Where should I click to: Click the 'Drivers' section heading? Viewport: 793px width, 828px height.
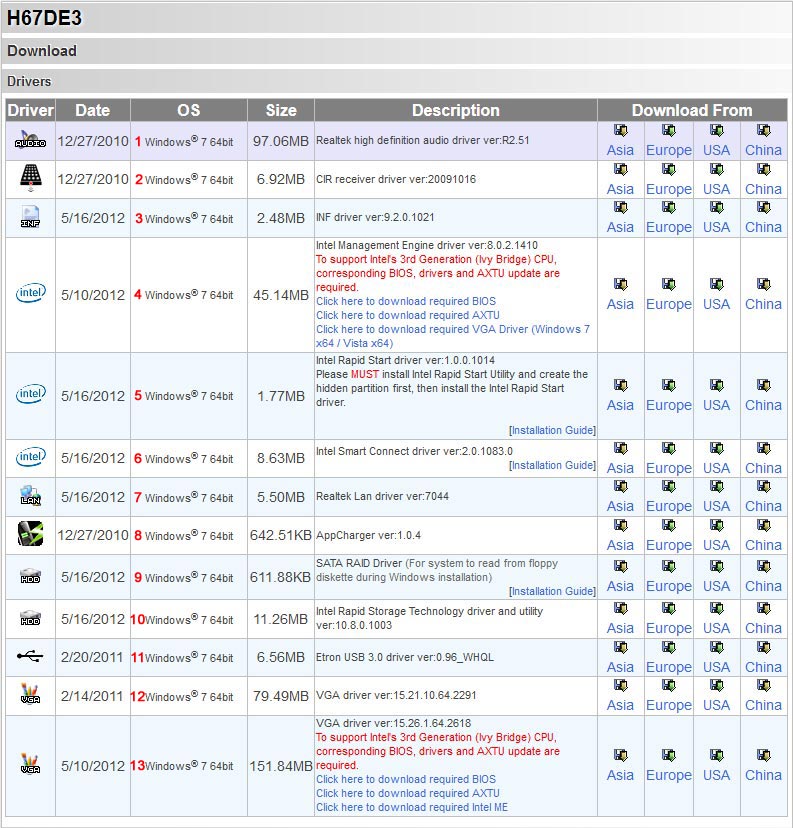point(29,81)
